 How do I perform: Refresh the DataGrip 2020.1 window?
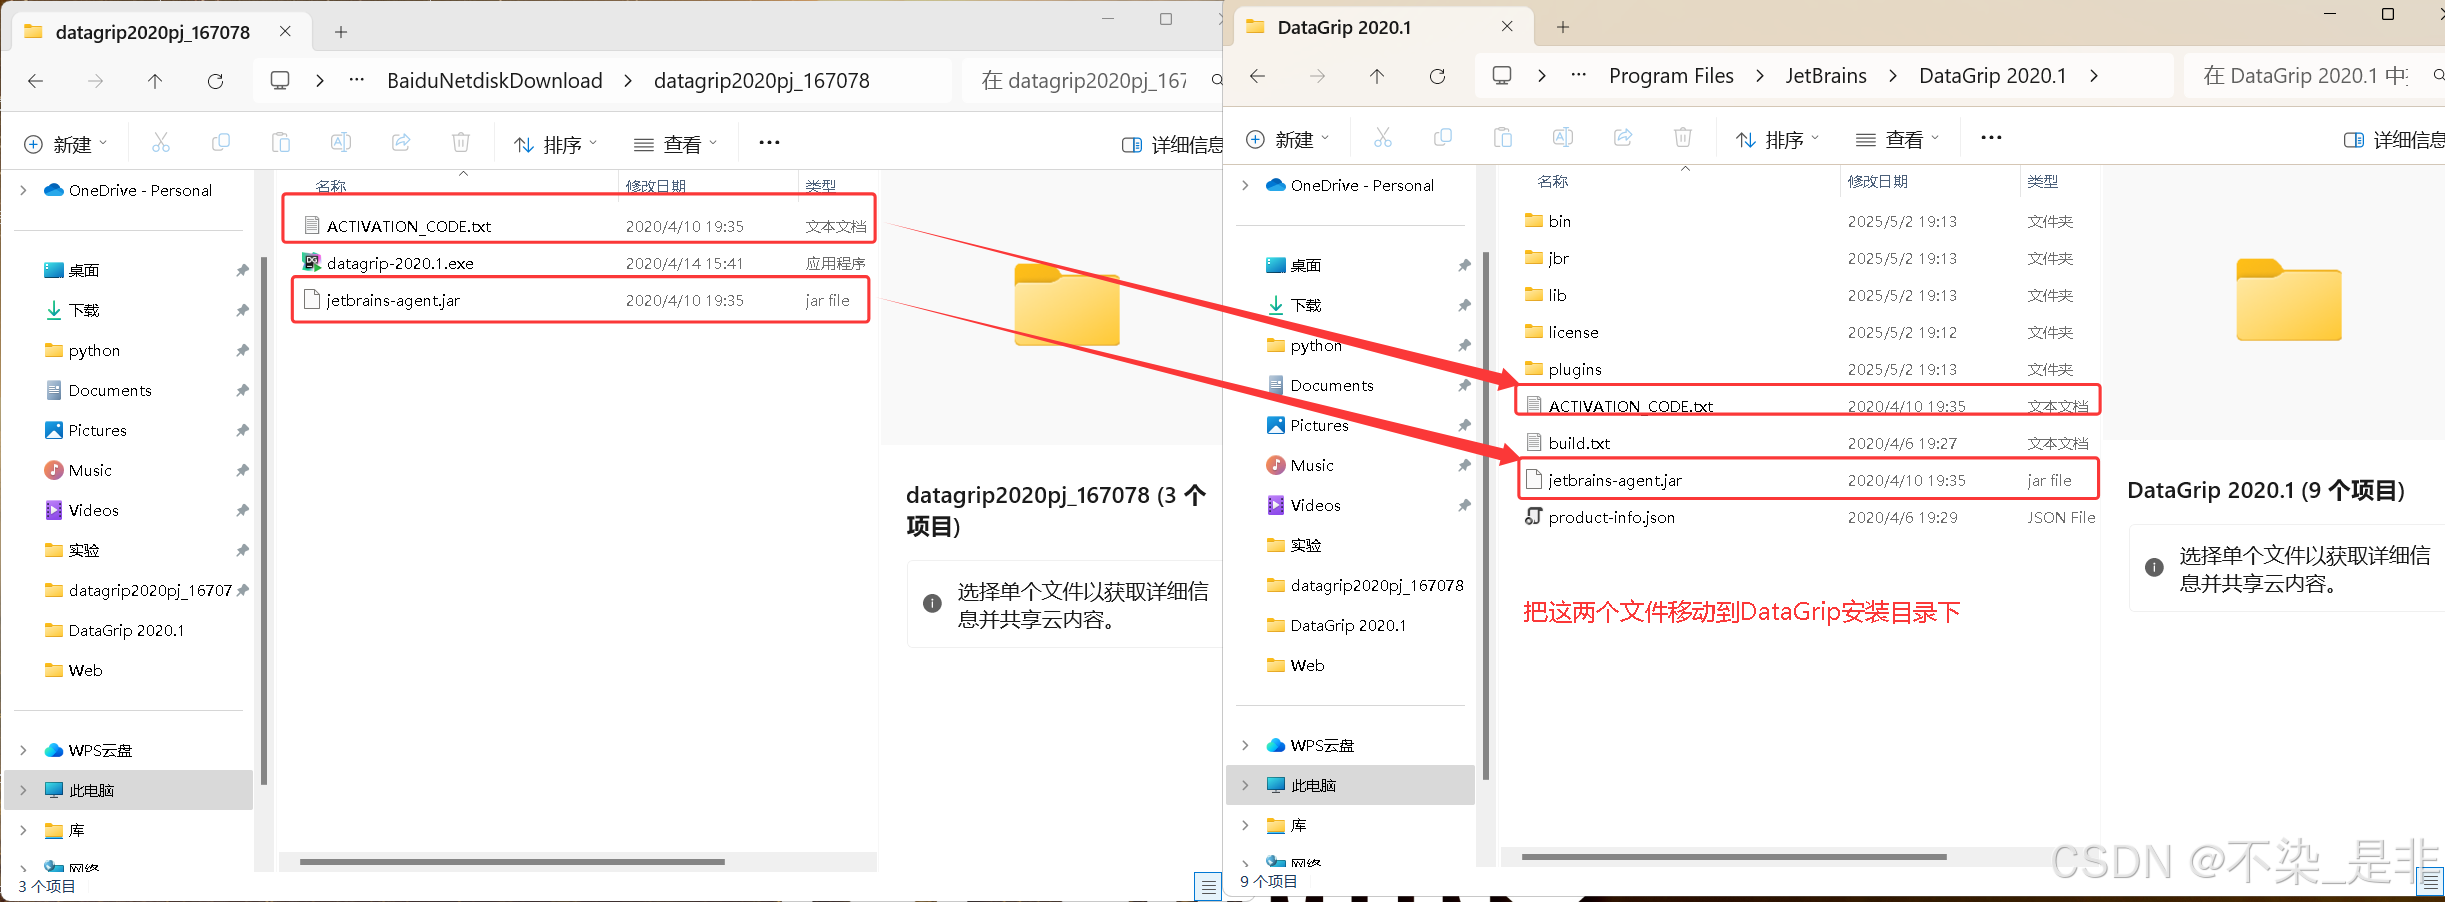(1437, 76)
